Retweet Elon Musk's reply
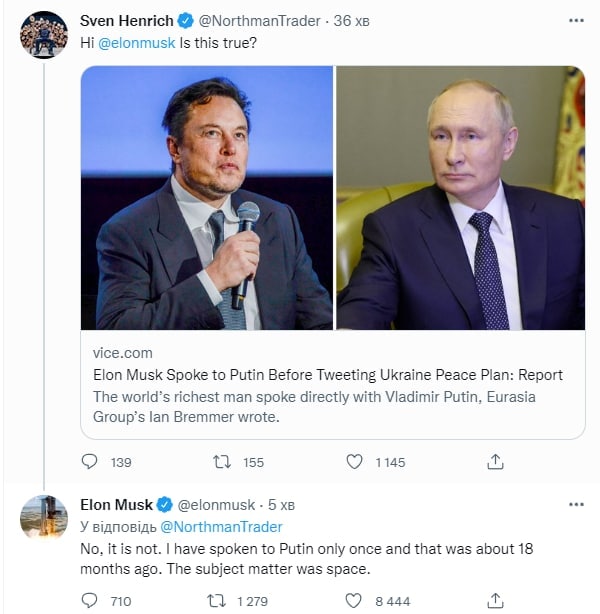 (215, 601)
